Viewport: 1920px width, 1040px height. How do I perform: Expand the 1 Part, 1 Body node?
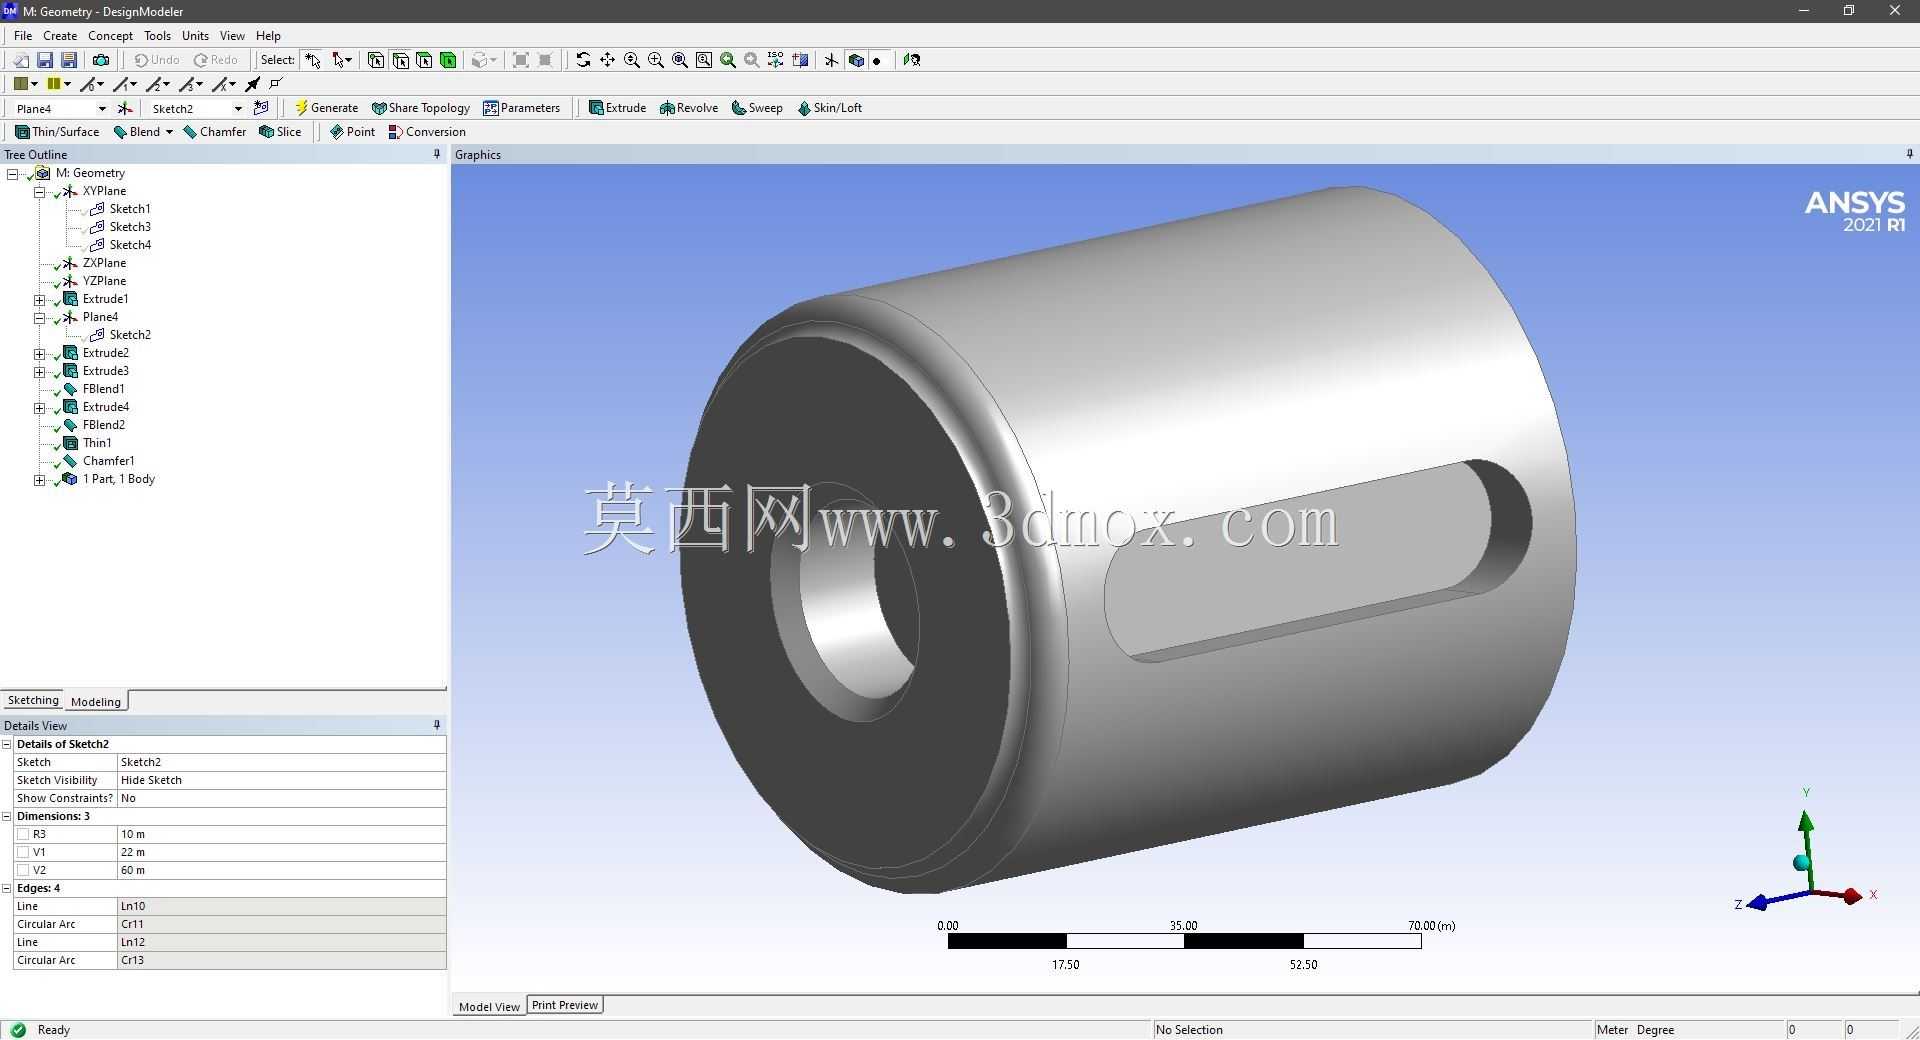(40, 479)
